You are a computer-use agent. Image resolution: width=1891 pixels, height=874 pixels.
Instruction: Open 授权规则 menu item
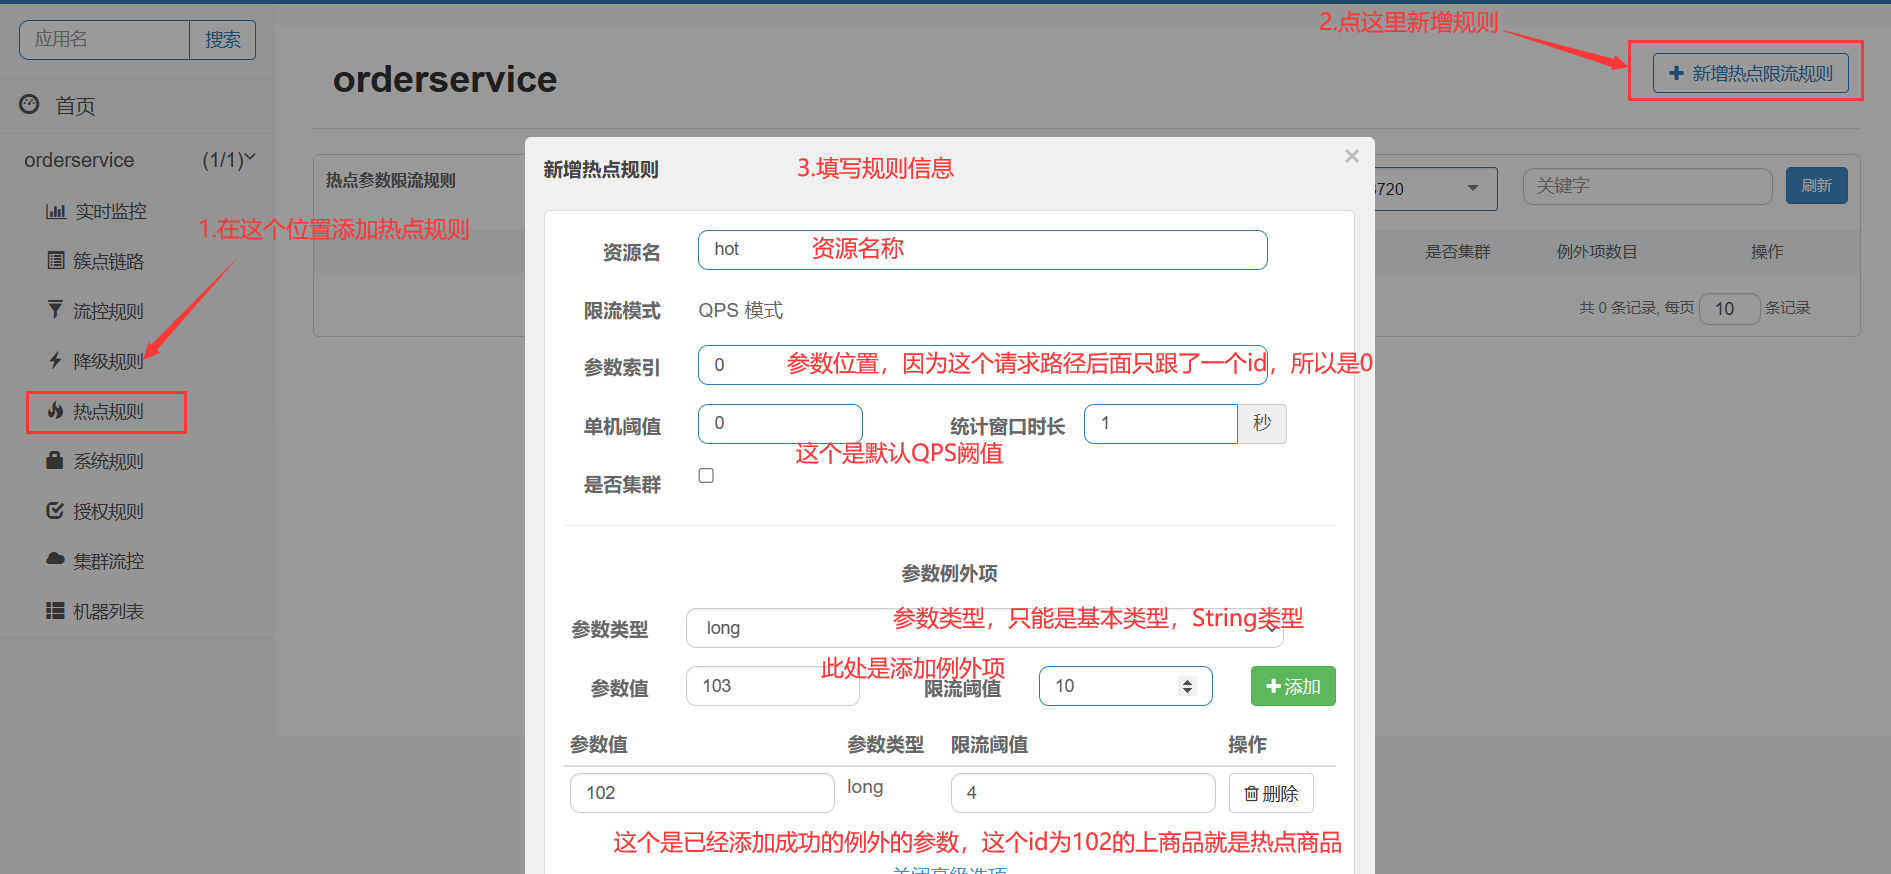point(108,511)
